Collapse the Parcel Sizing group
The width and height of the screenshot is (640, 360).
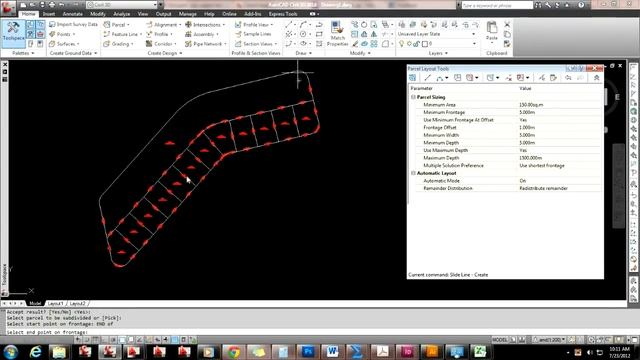413,97
